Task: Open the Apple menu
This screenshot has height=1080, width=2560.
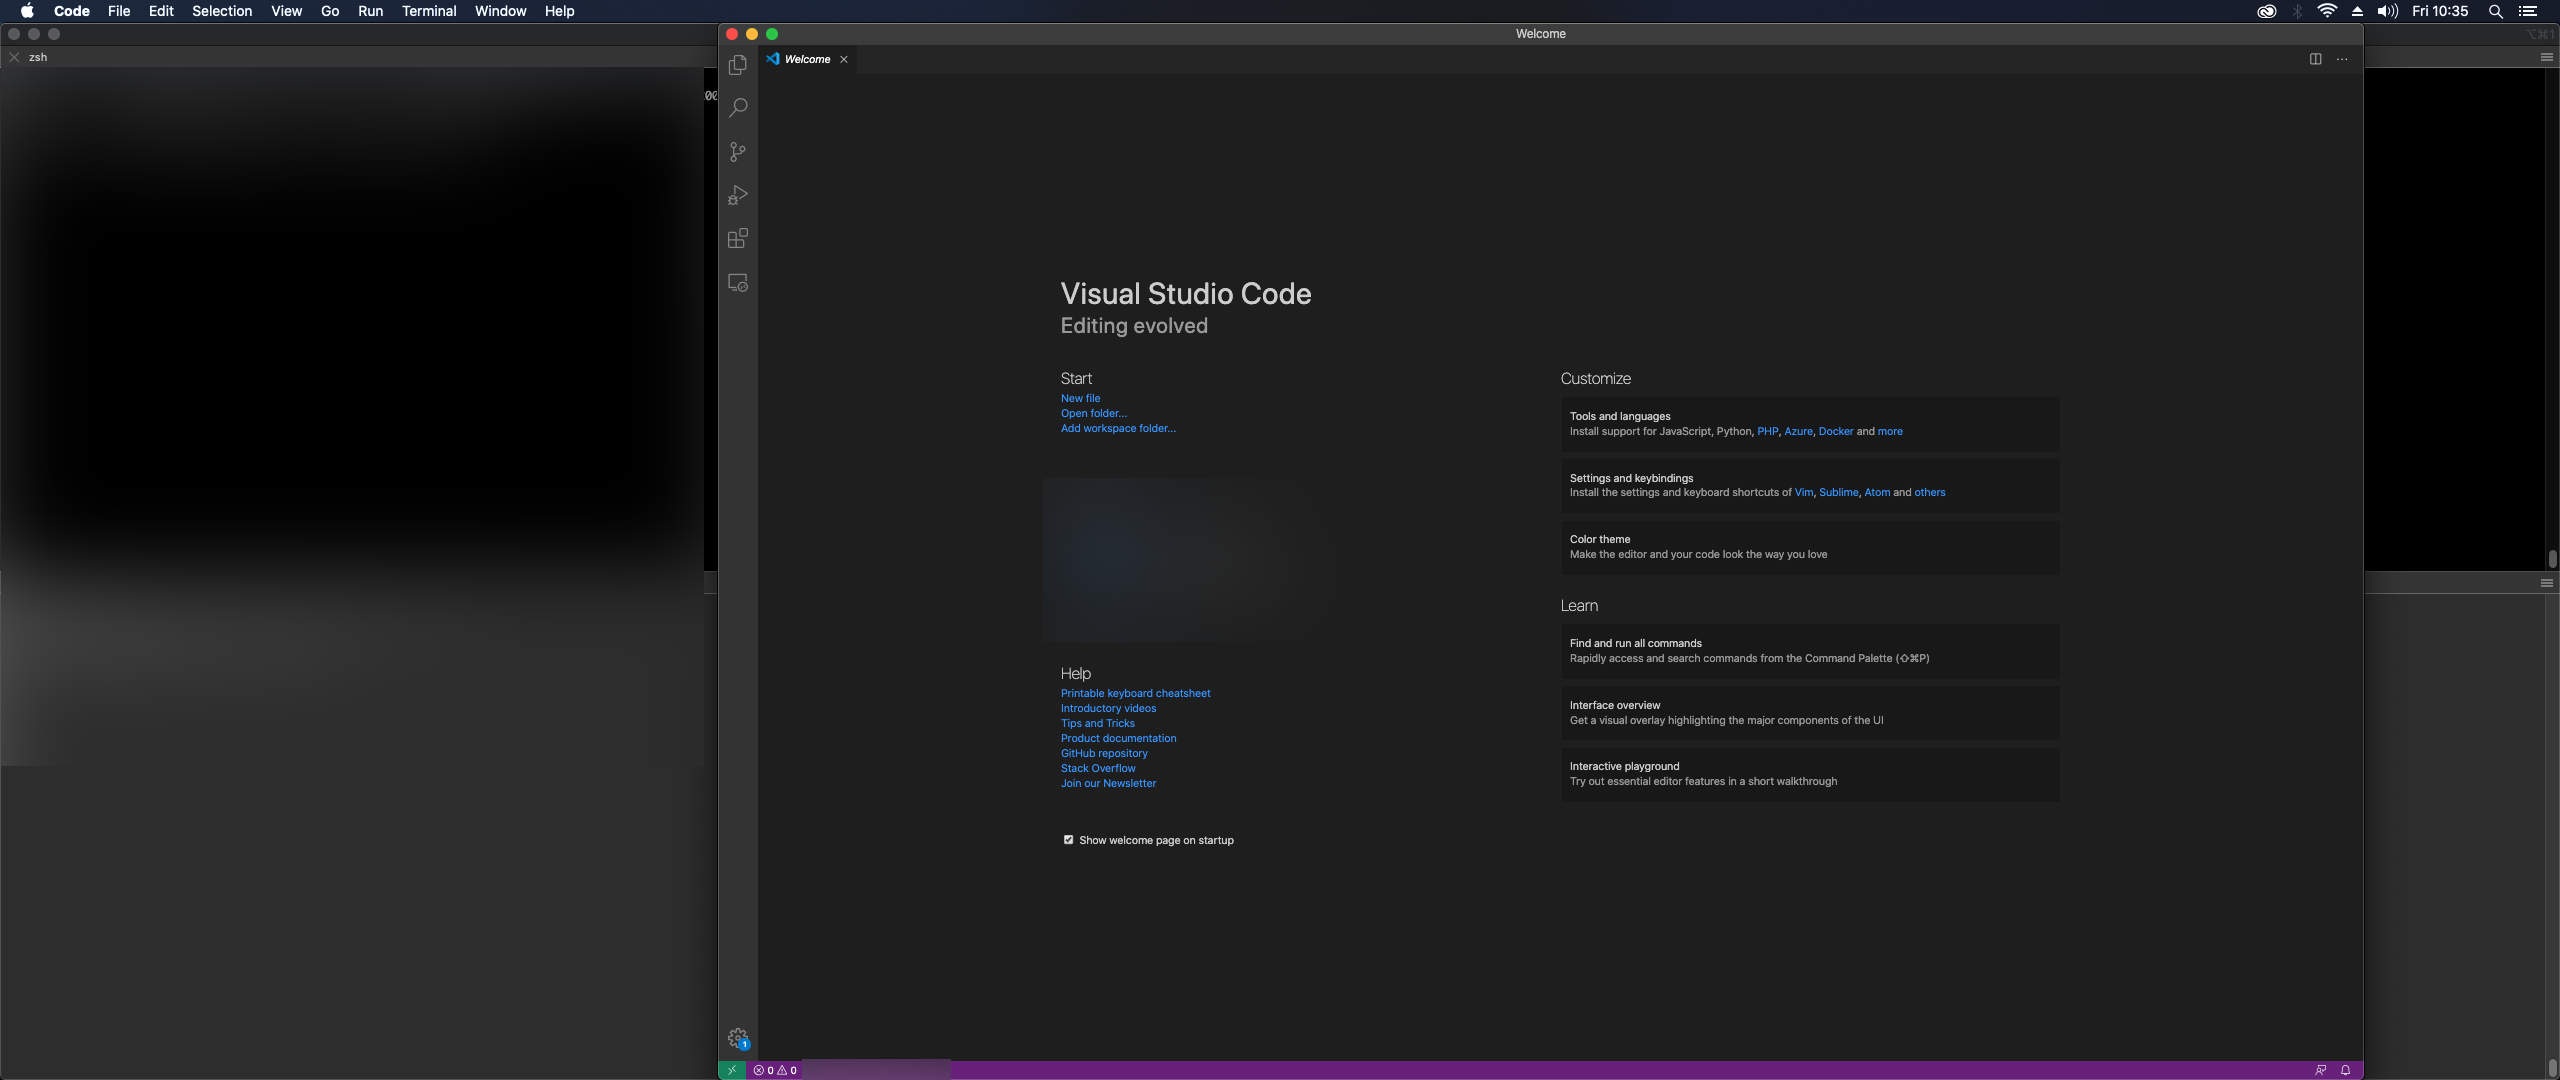Action: coord(27,11)
